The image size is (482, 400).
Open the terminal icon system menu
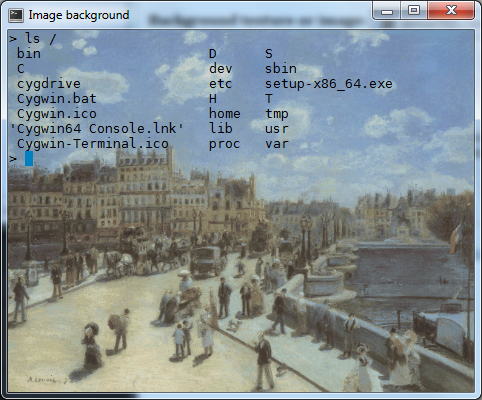point(16,15)
